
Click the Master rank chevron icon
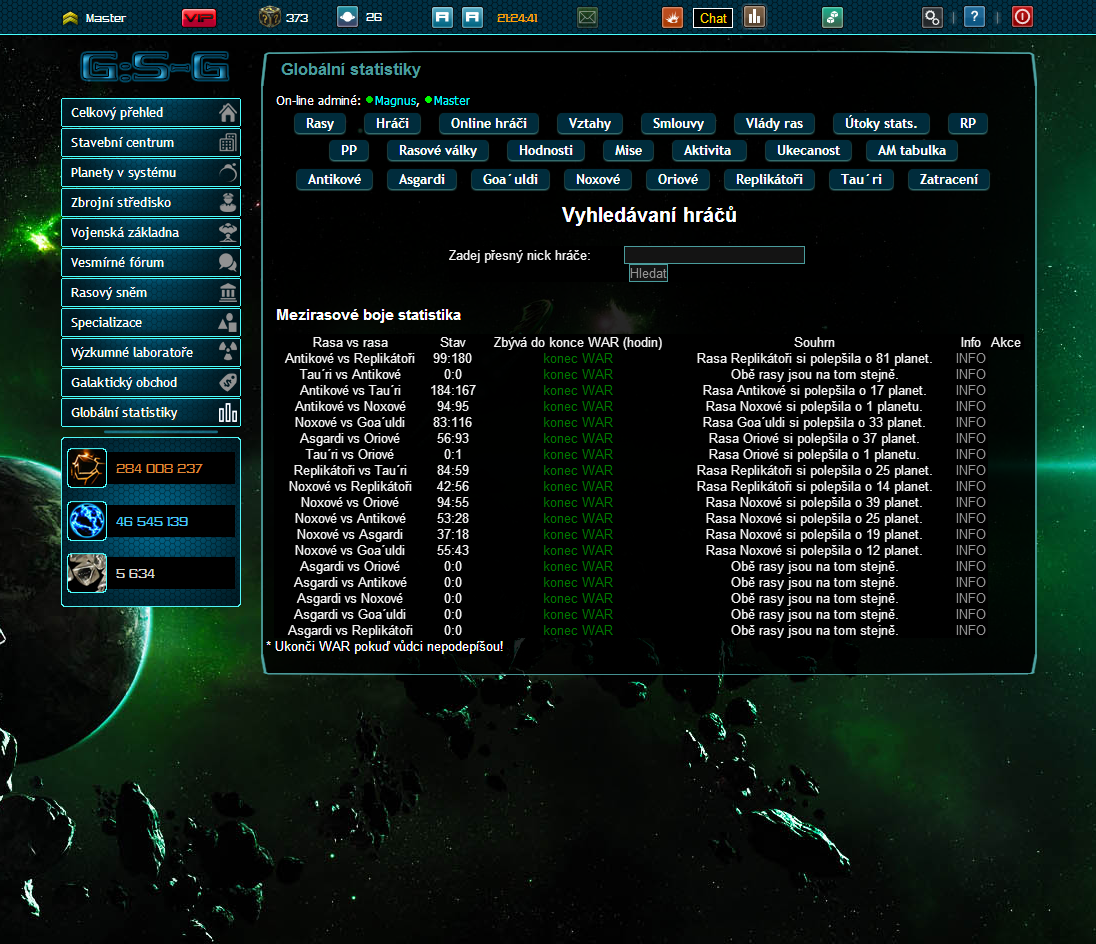pyautogui.click(x=70, y=18)
